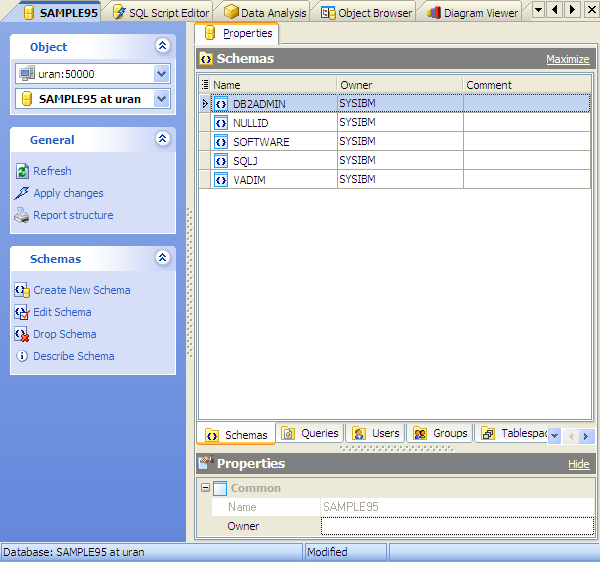This screenshot has width=600, height=562.
Task: Click the Report structure printer icon
Action: point(22,215)
